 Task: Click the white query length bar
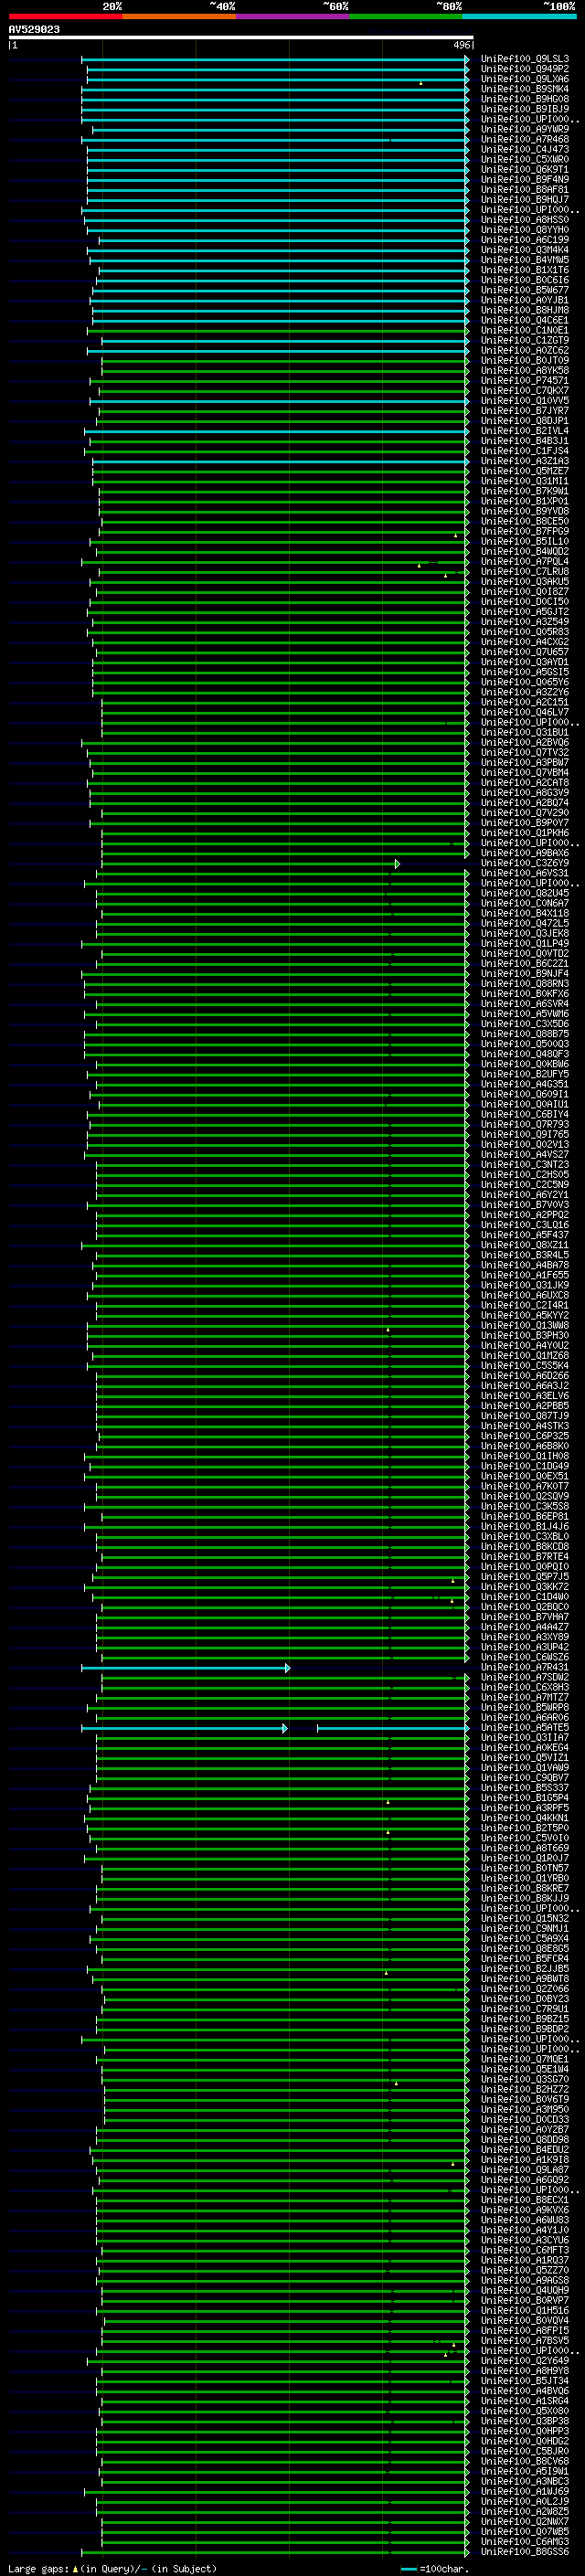[241, 38]
